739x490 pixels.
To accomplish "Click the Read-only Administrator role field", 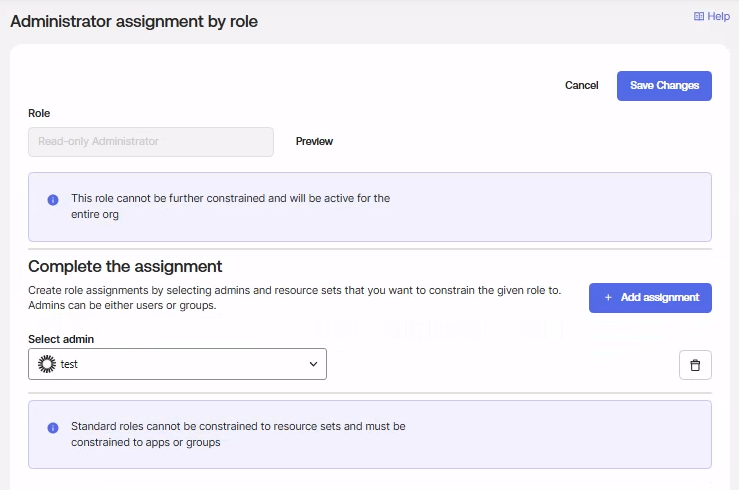I will tap(150, 142).
